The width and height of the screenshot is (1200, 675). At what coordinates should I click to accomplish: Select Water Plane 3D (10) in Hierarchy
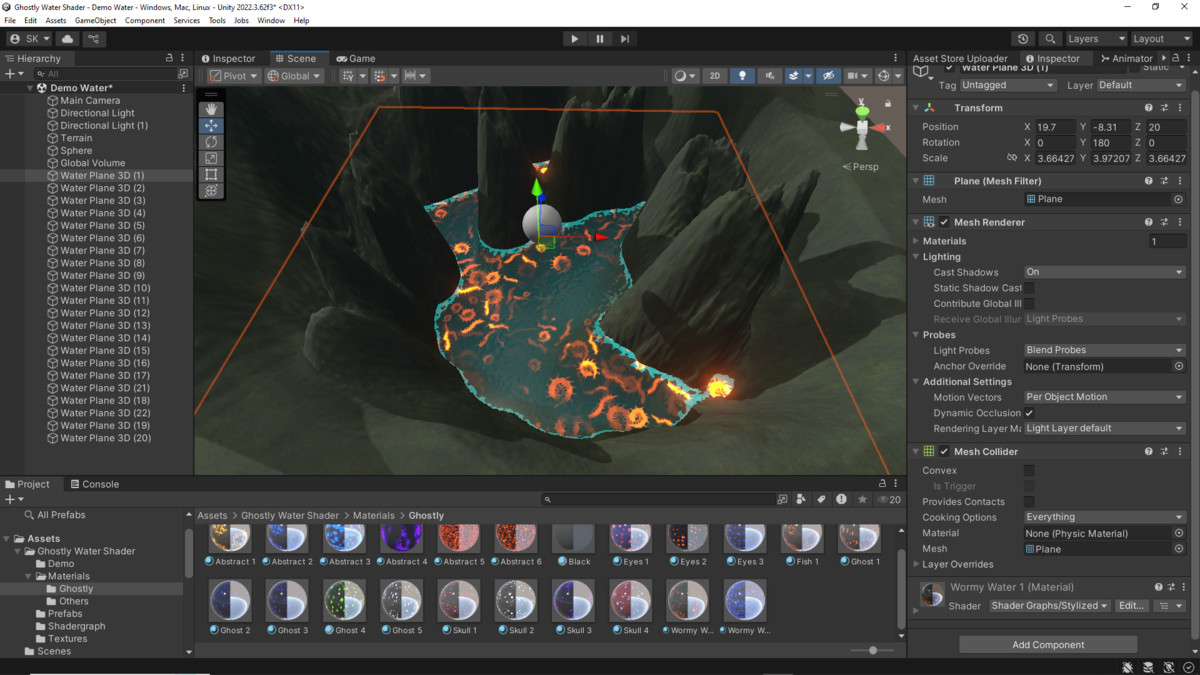105,288
